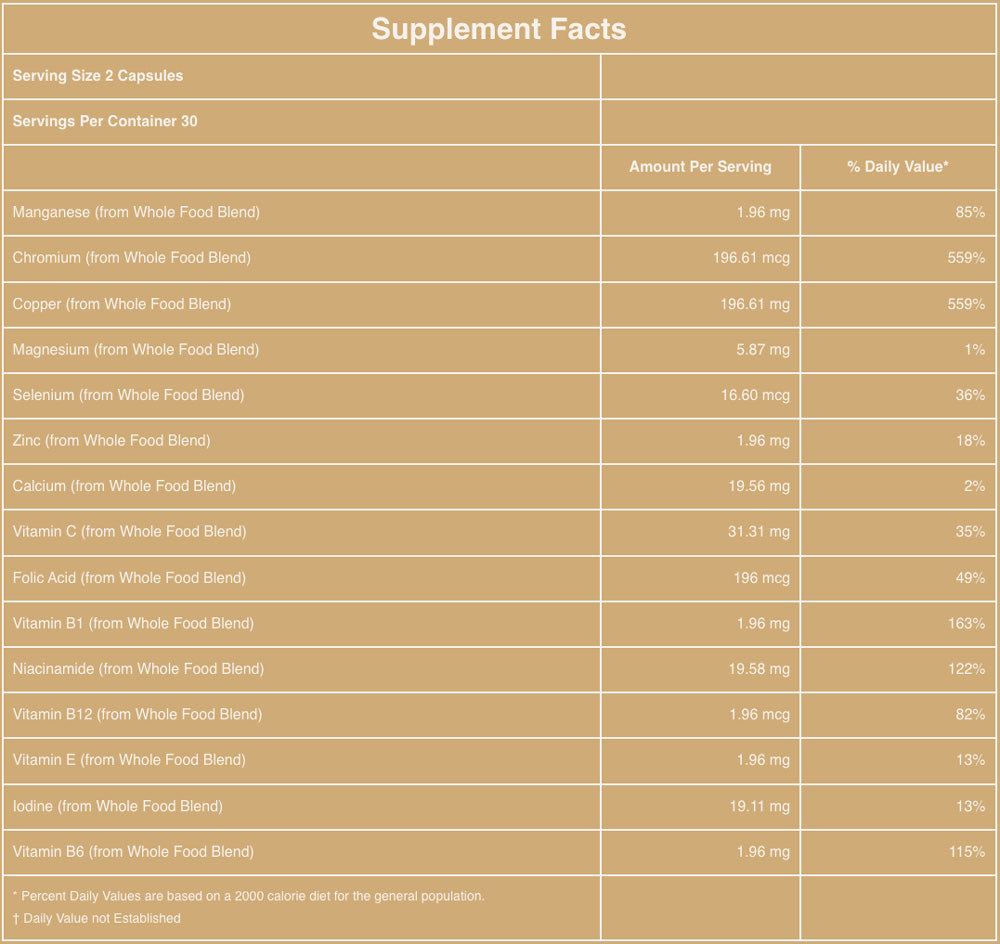Select the Magnesium 5.87 mg amount
Screen dimensions: 1000x944
tap(766, 349)
